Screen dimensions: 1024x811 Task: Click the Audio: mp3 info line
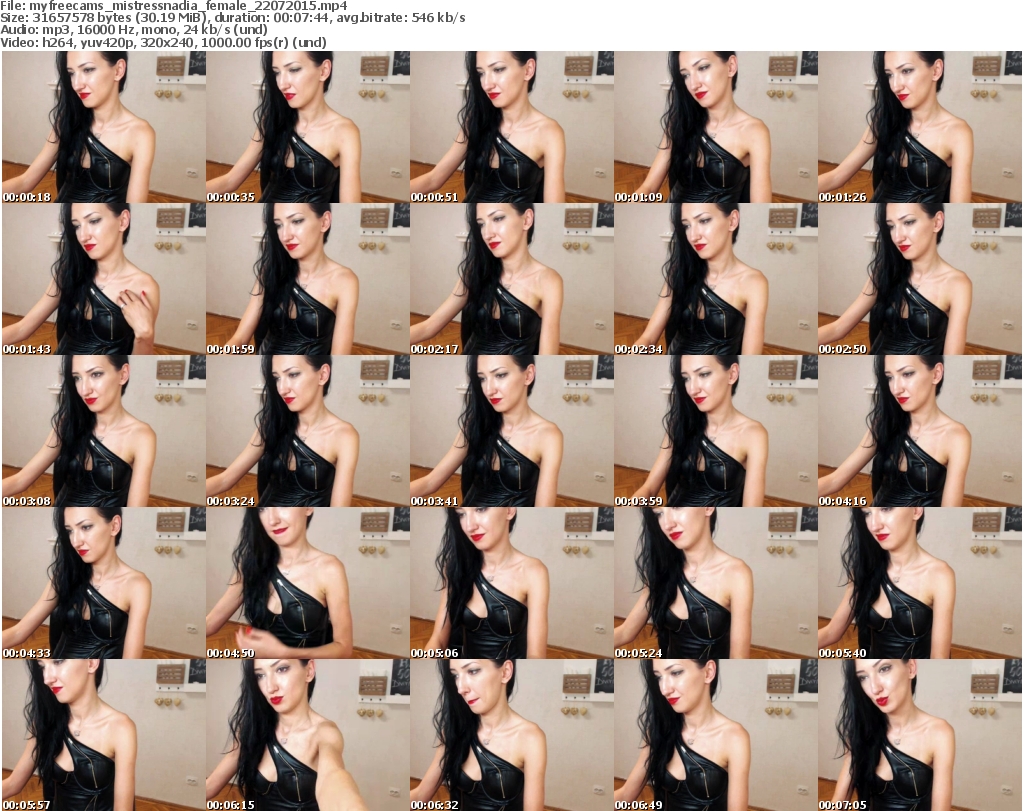coord(134,30)
